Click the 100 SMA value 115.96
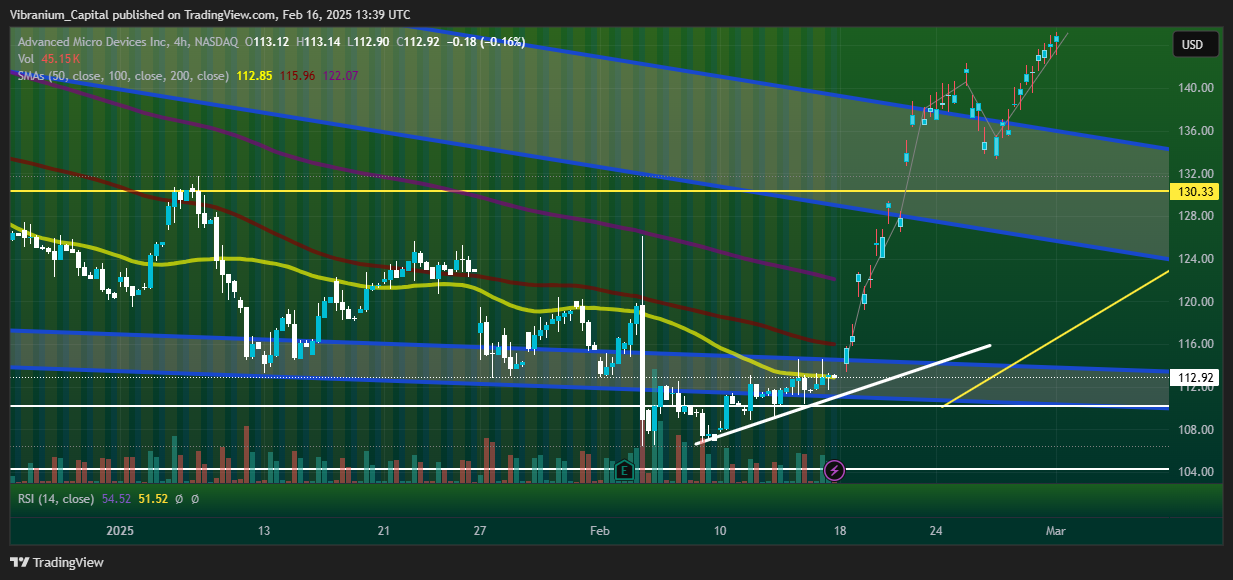Image resolution: width=1233 pixels, height=580 pixels. coord(297,76)
